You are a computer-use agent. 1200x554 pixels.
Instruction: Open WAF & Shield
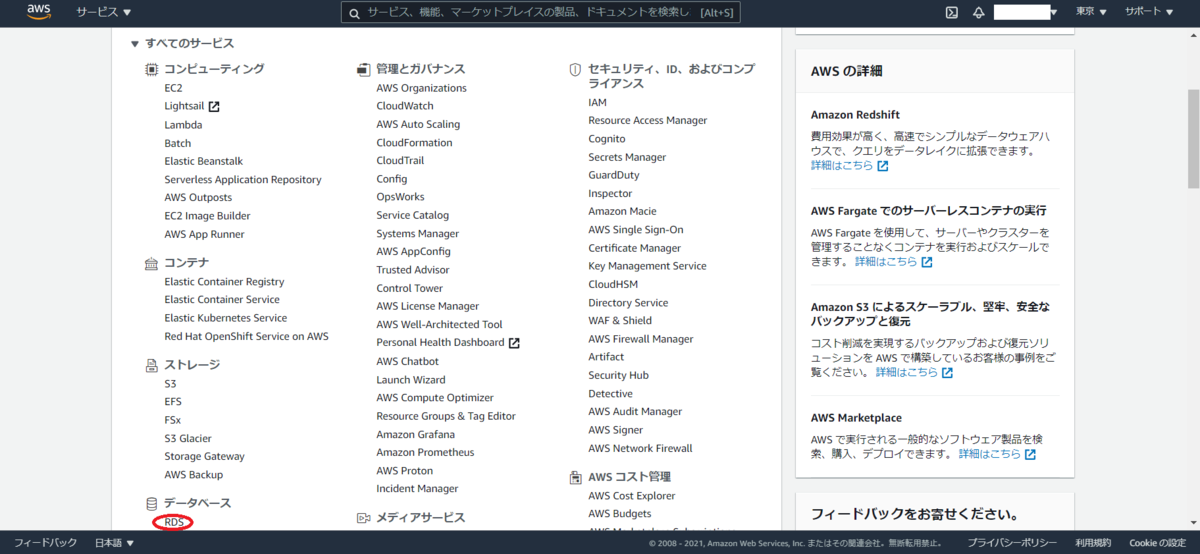(620, 321)
